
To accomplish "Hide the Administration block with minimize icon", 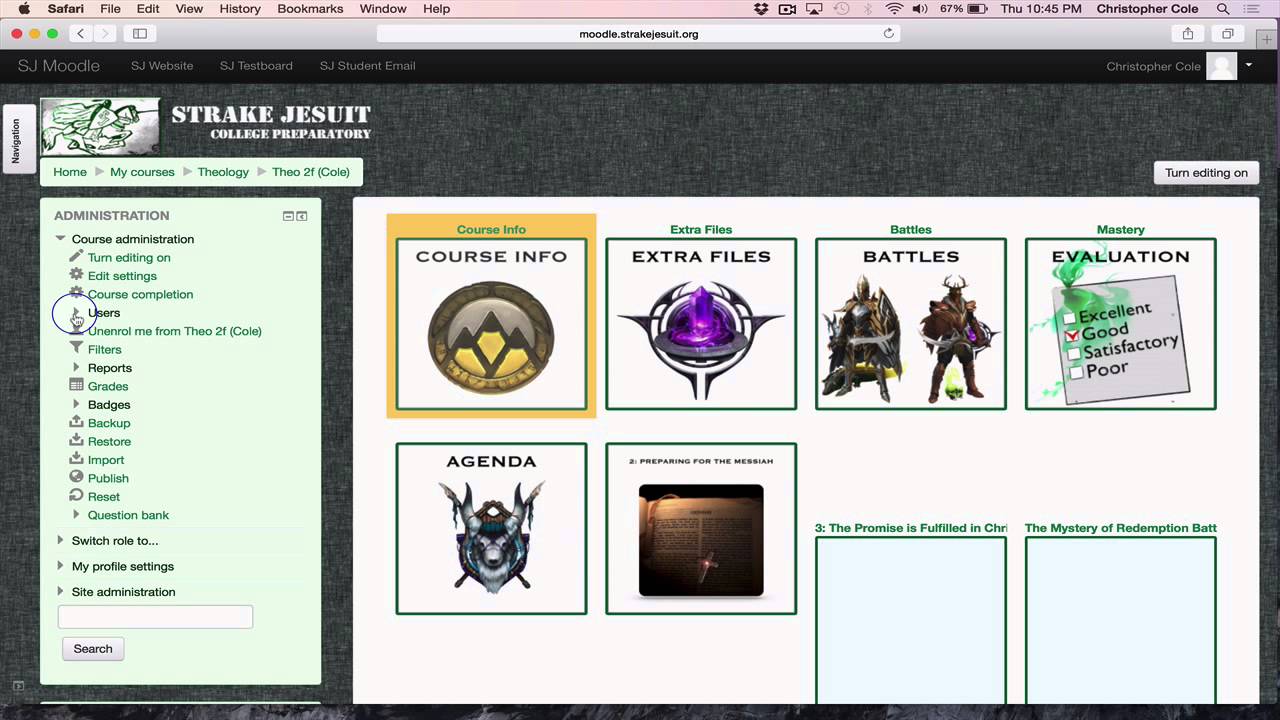I will [x=288, y=216].
